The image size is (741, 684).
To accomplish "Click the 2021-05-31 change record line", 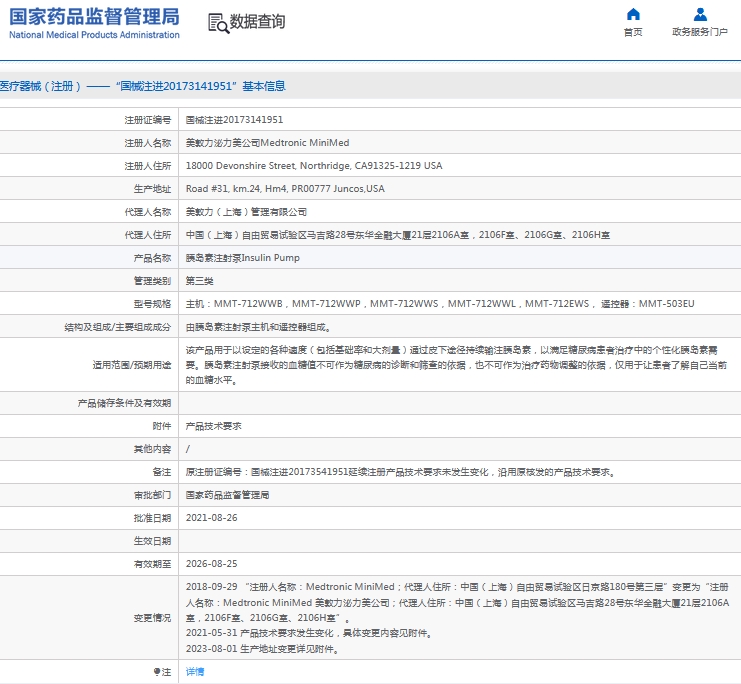I will (310, 633).
